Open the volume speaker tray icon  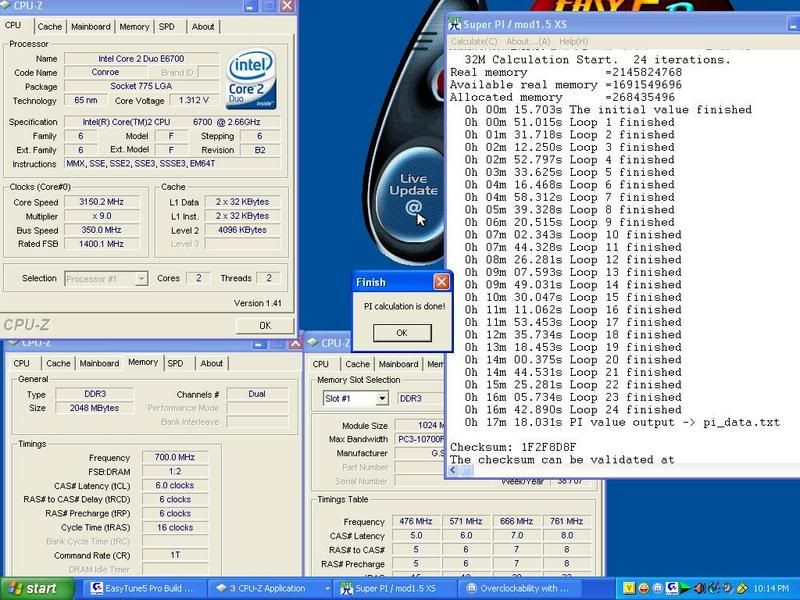pos(699,588)
